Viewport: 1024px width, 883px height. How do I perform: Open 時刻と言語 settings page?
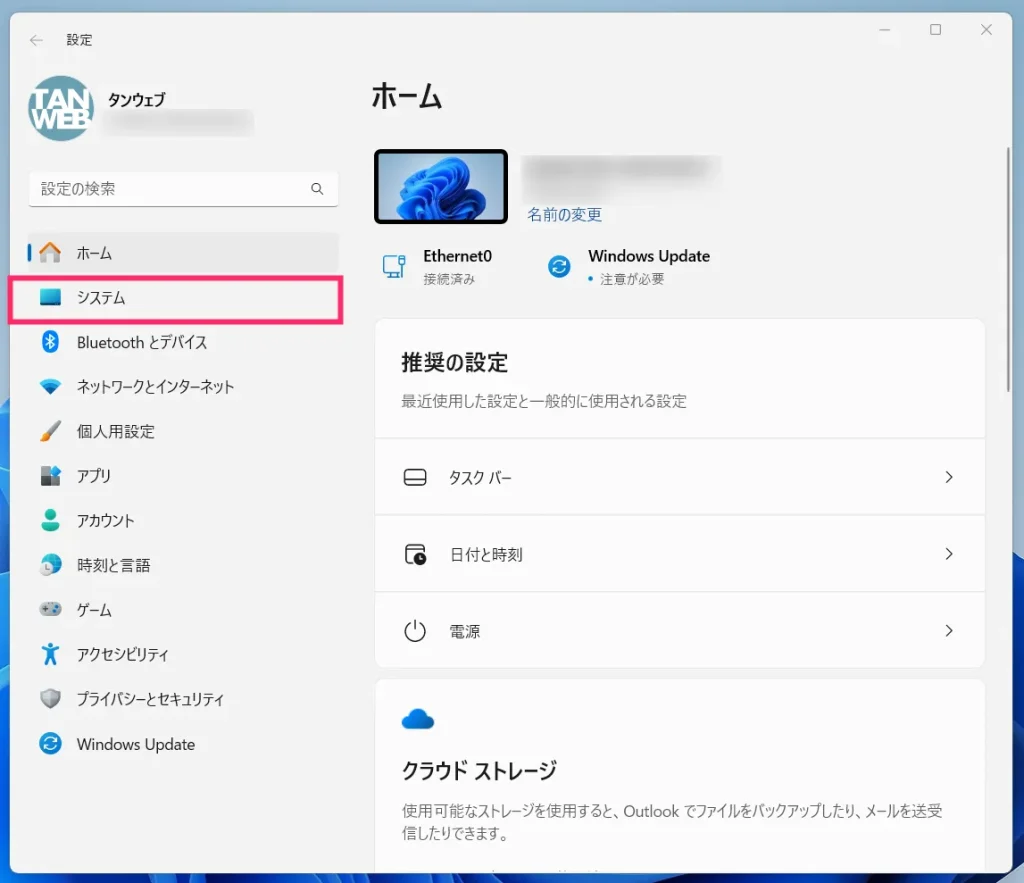pos(184,565)
